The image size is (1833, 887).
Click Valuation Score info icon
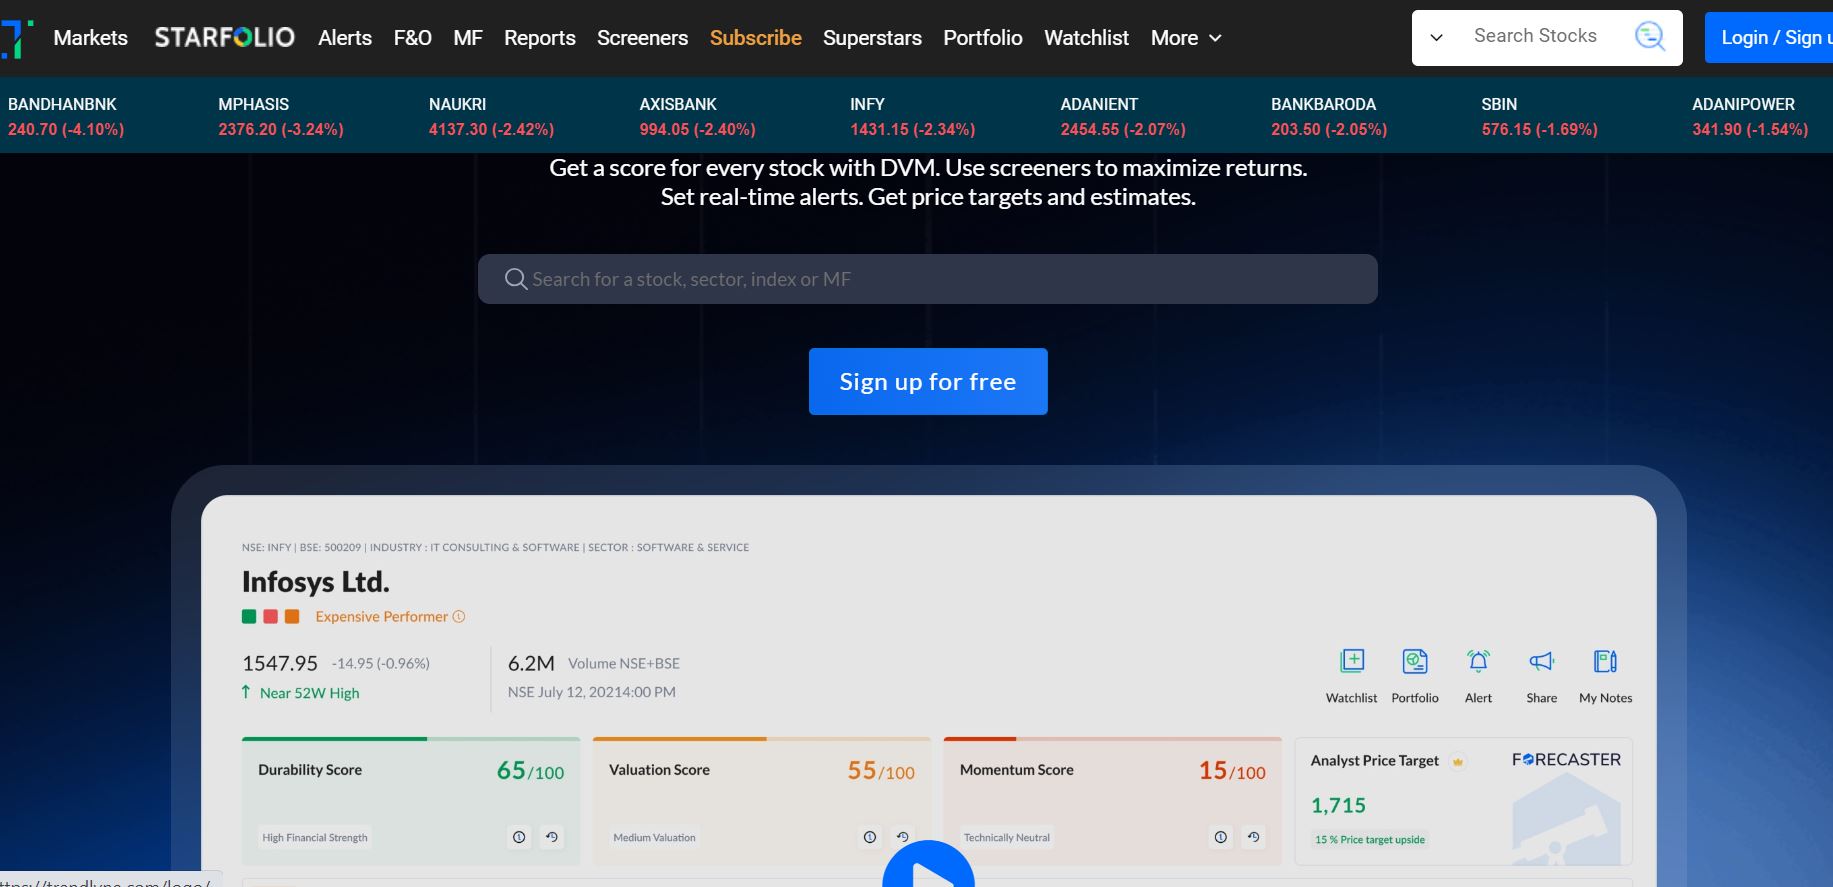870,837
